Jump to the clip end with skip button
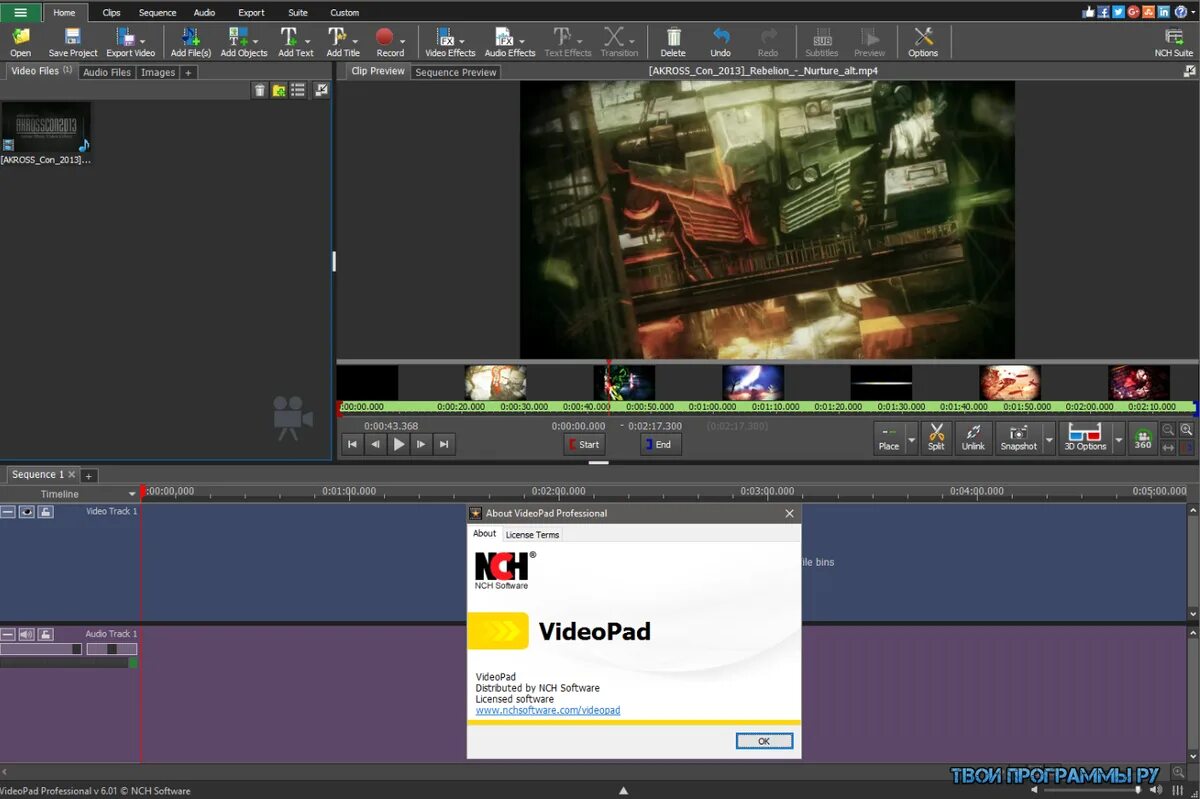The width and height of the screenshot is (1200, 799). [x=444, y=445]
